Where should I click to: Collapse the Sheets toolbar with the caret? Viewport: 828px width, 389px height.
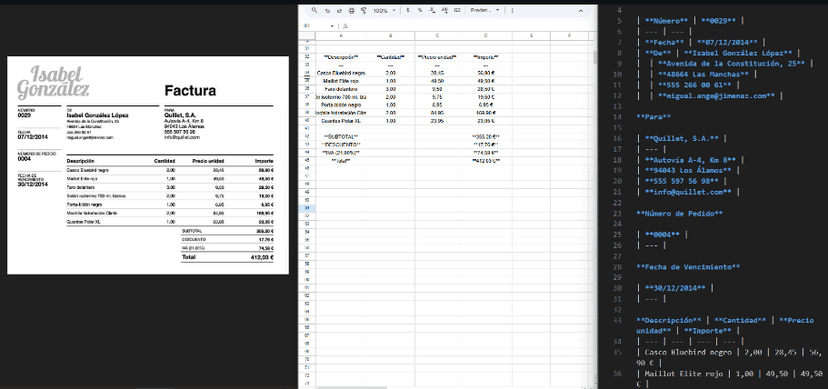[x=581, y=11]
